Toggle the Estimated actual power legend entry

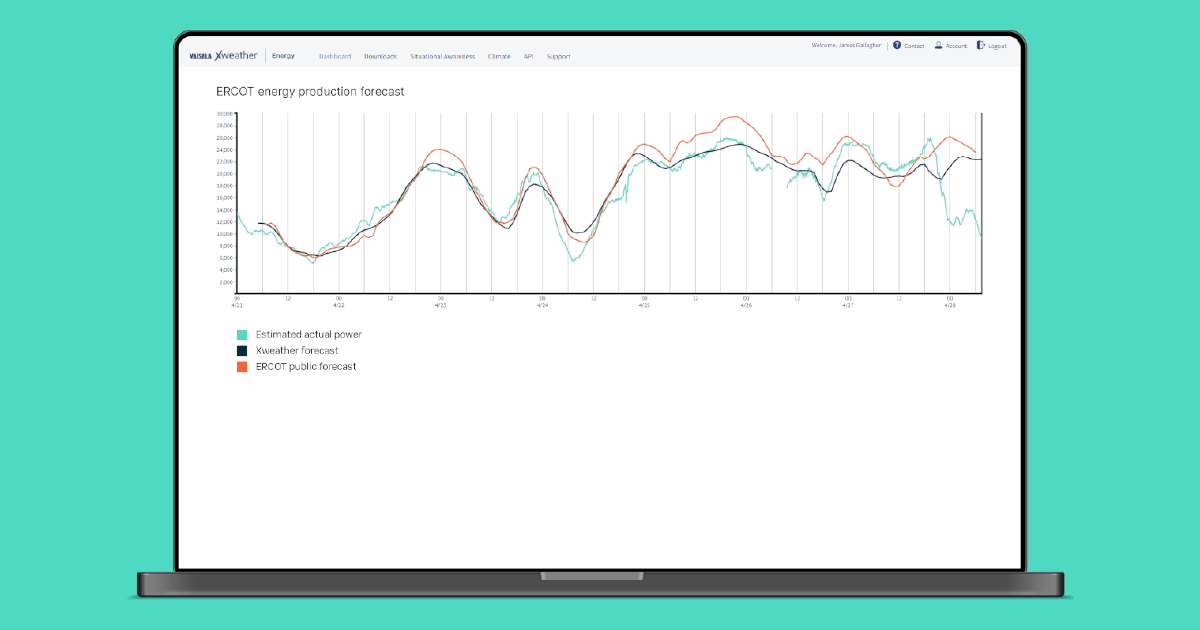point(307,334)
